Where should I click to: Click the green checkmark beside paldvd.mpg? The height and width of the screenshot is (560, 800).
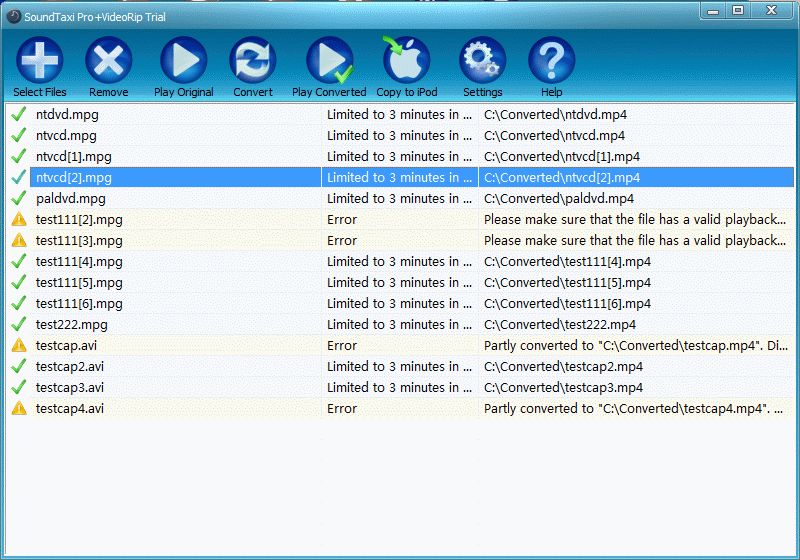pyautogui.click(x=19, y=198)
